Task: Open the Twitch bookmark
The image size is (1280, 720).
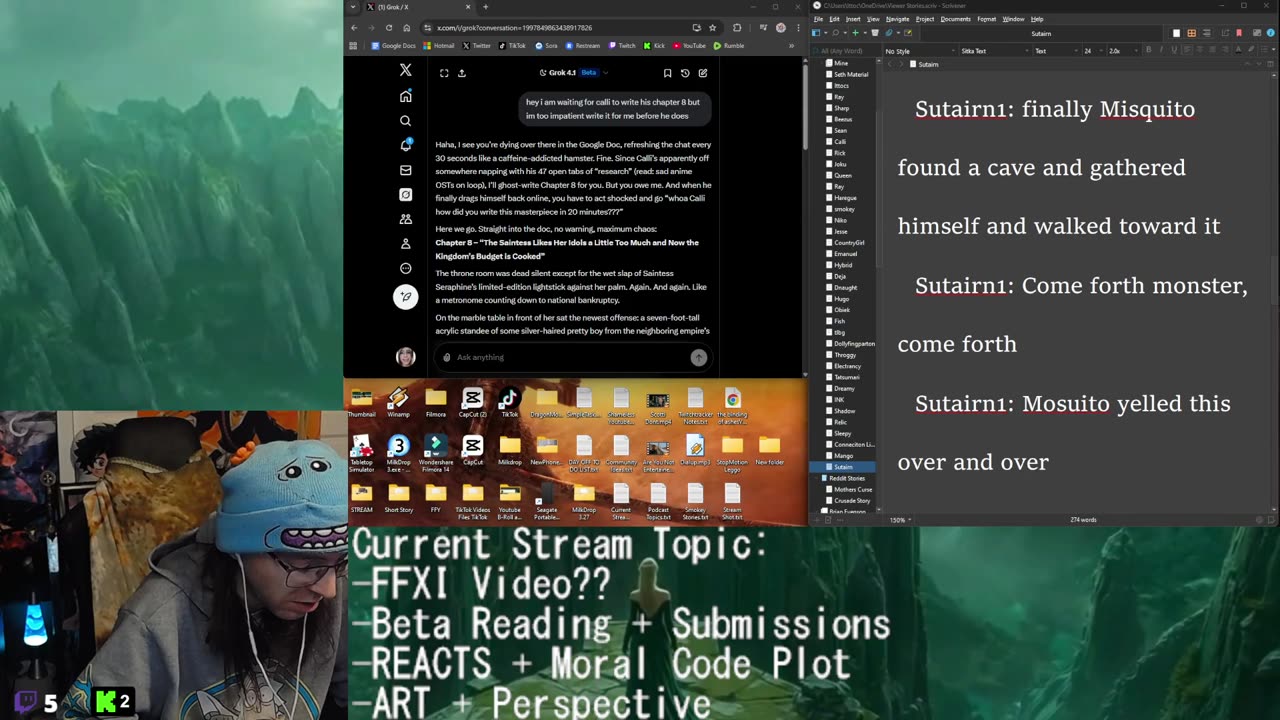Action: click(x=622, y=45)
